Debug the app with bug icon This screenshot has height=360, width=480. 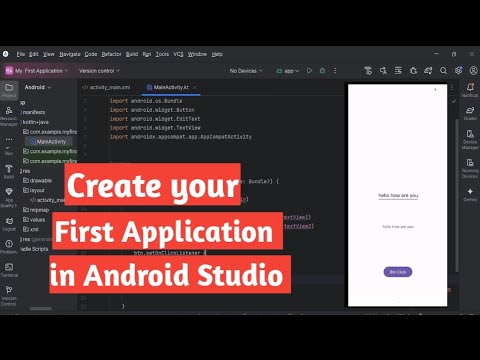click(322, 71)
